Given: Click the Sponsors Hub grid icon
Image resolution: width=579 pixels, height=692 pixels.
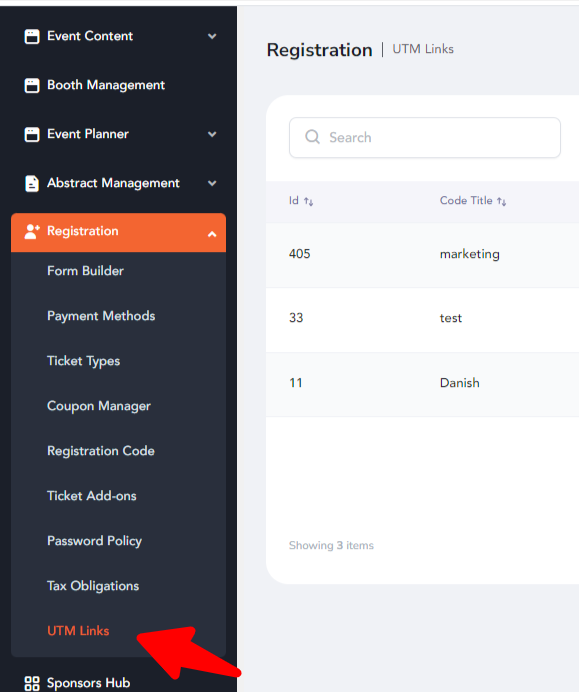Looking at the screenshot, I should (32, 683).
